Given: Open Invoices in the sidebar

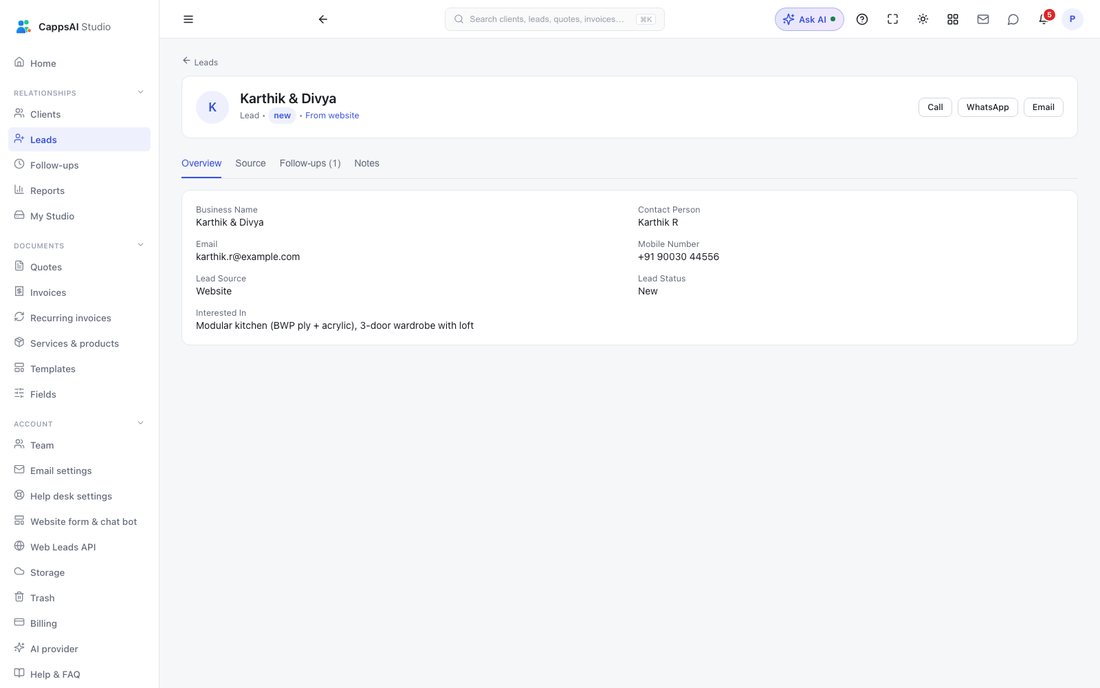Looking at the screenshot, I should coord(79,292).
